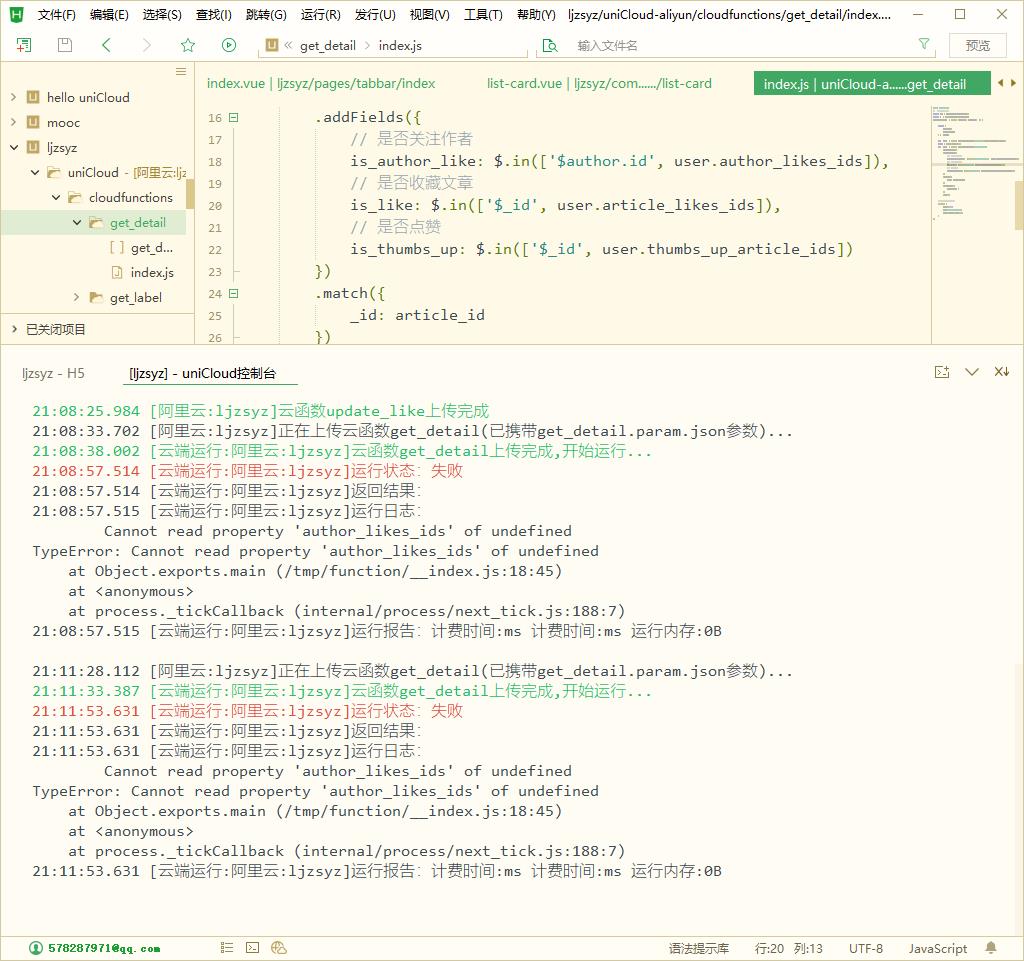
Task: Expand the hello uniCloud project
Action: tap(13, 97)
